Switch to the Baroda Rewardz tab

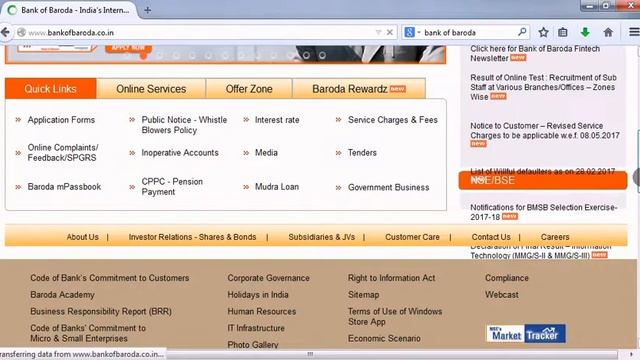coord(359,89)
